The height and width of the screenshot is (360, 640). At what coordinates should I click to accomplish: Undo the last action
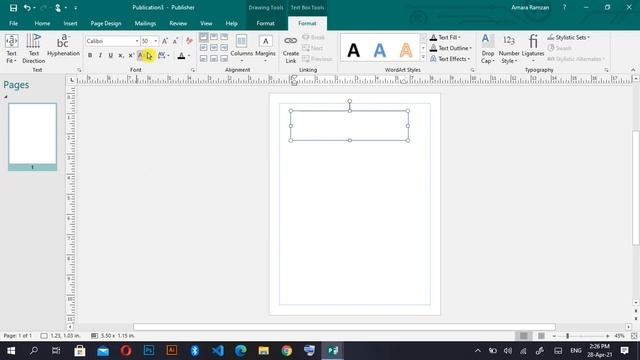27,7
